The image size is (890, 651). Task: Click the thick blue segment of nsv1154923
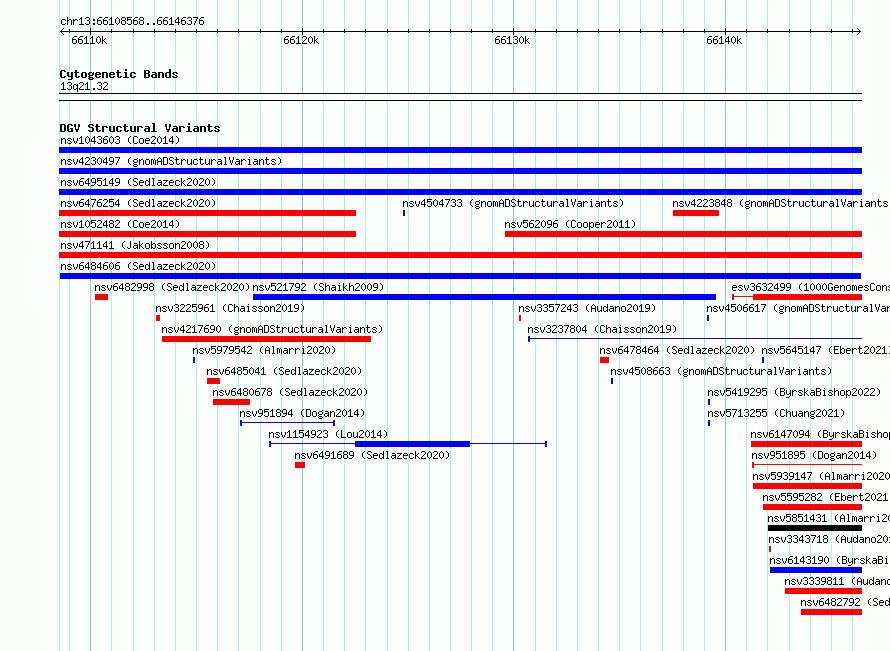[x=412, y=444]
